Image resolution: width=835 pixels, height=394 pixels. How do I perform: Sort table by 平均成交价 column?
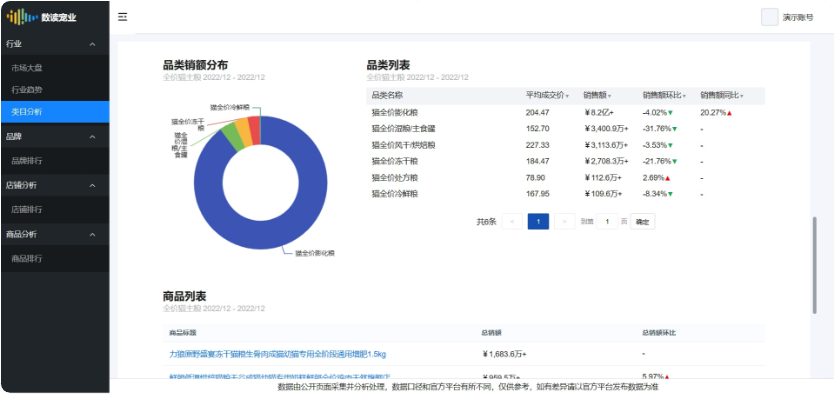point(547,95)
